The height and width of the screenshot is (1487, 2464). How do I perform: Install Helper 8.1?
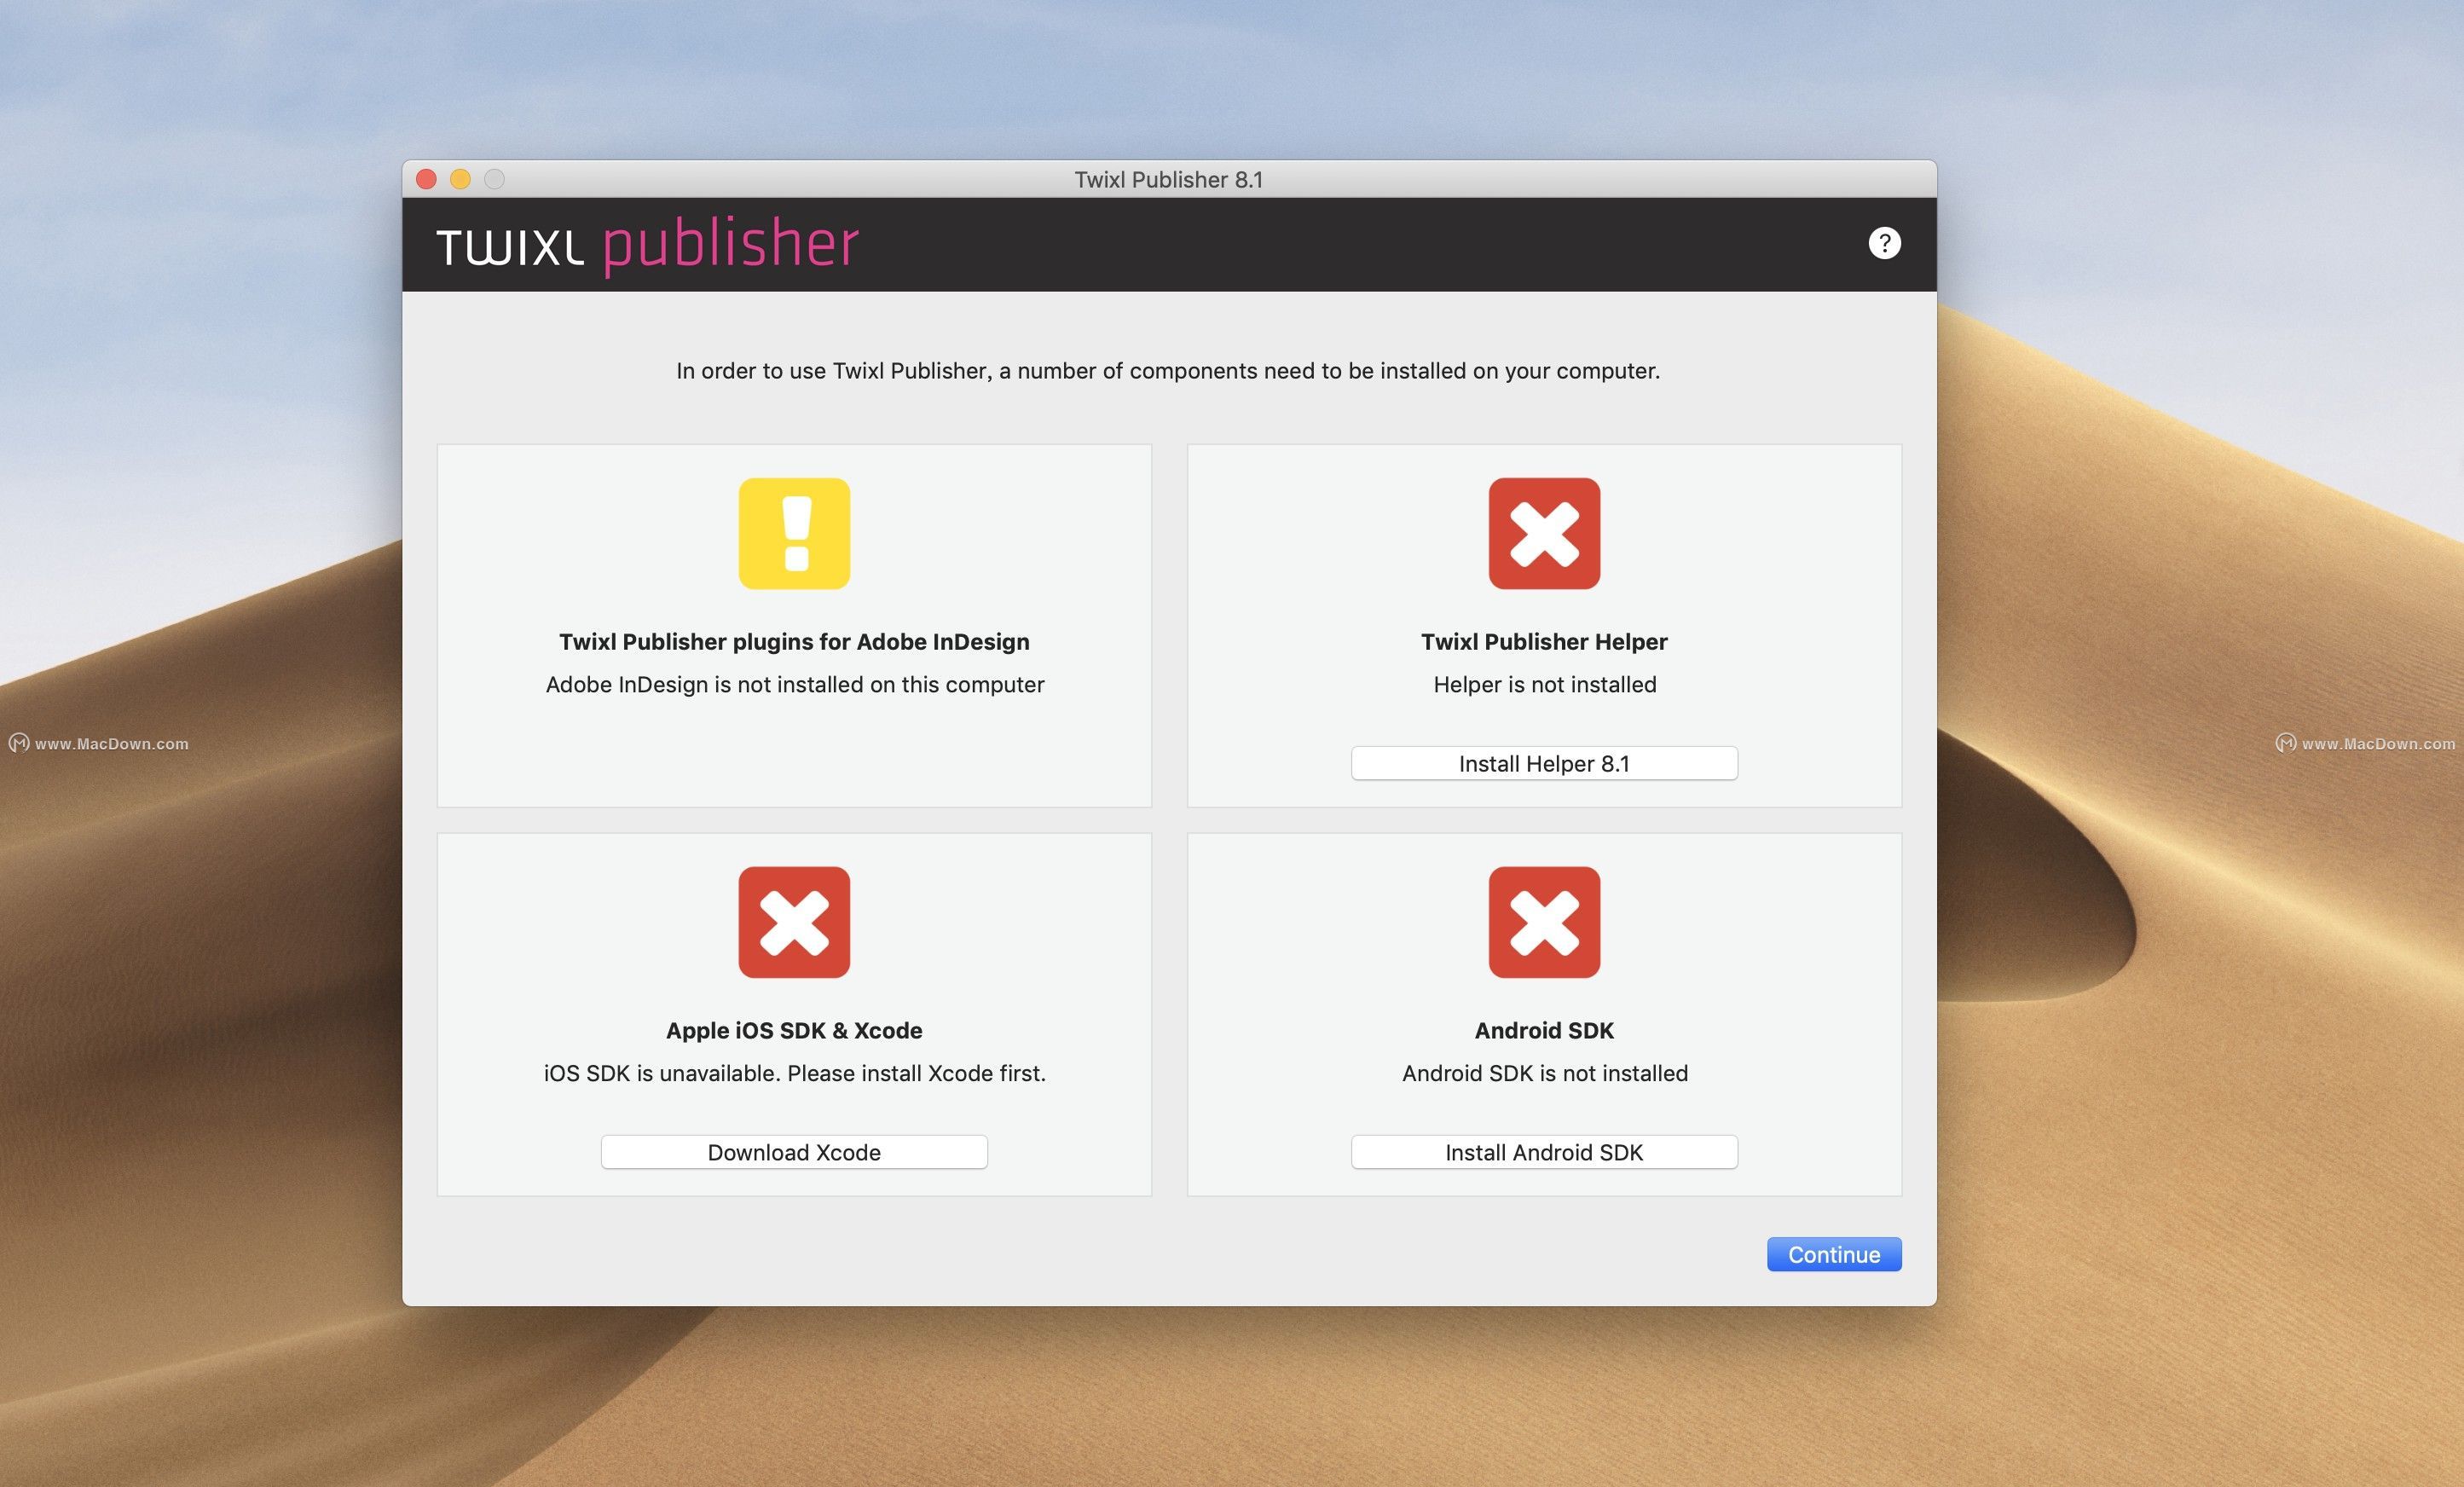click(x=1544, y=763)
